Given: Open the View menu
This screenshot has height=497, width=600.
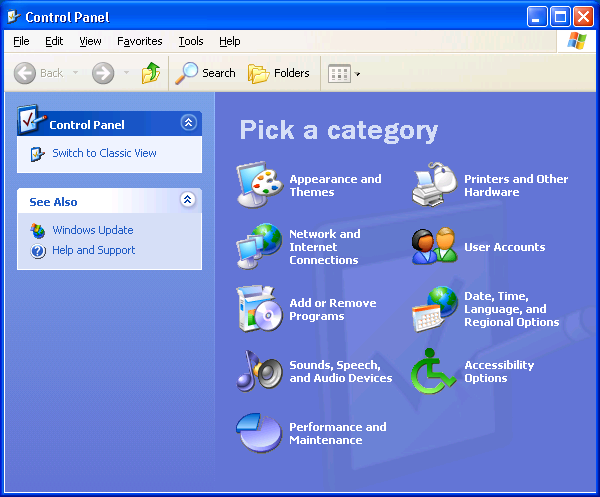Looking at the screenshot, I should (90, 41).
